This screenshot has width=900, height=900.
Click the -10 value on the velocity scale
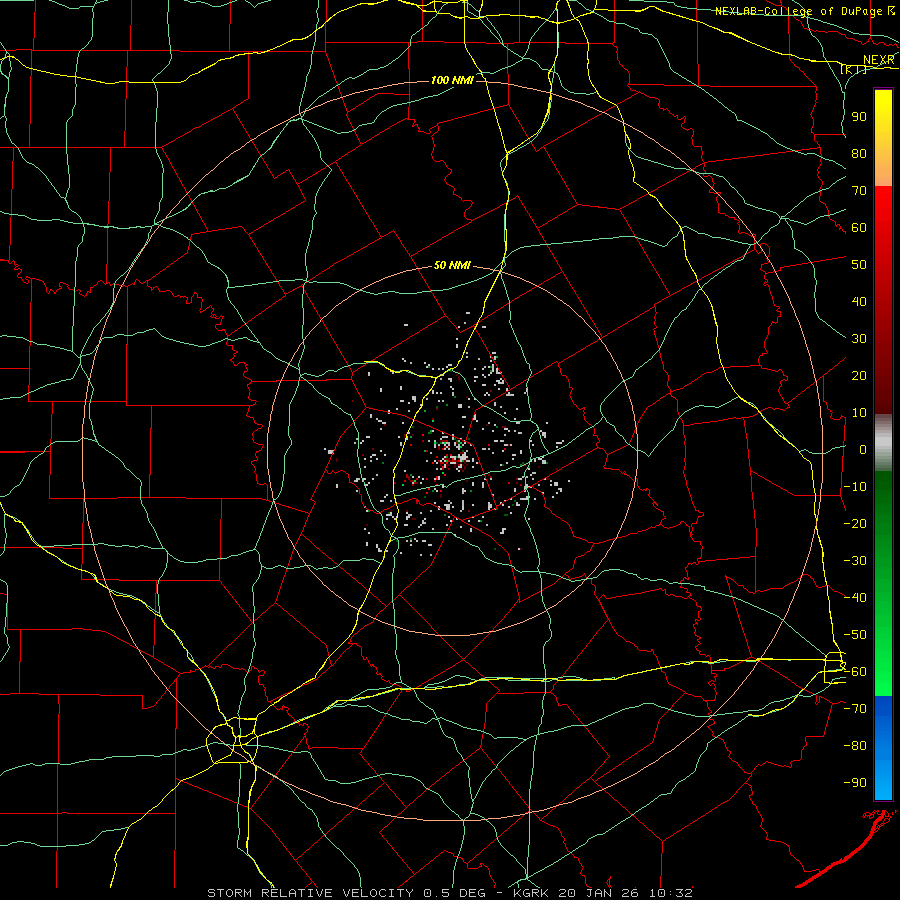pos(855,487)
